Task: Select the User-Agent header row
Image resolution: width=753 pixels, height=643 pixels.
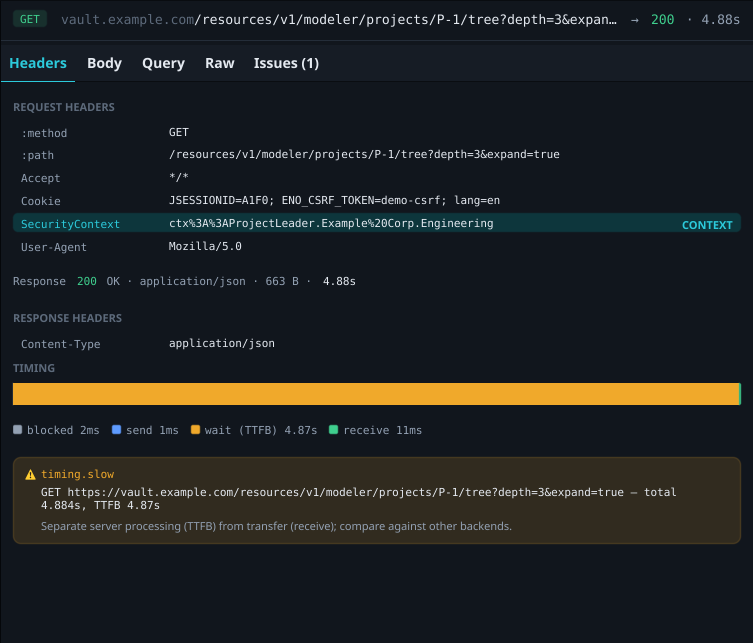Action: coord(376,246)
